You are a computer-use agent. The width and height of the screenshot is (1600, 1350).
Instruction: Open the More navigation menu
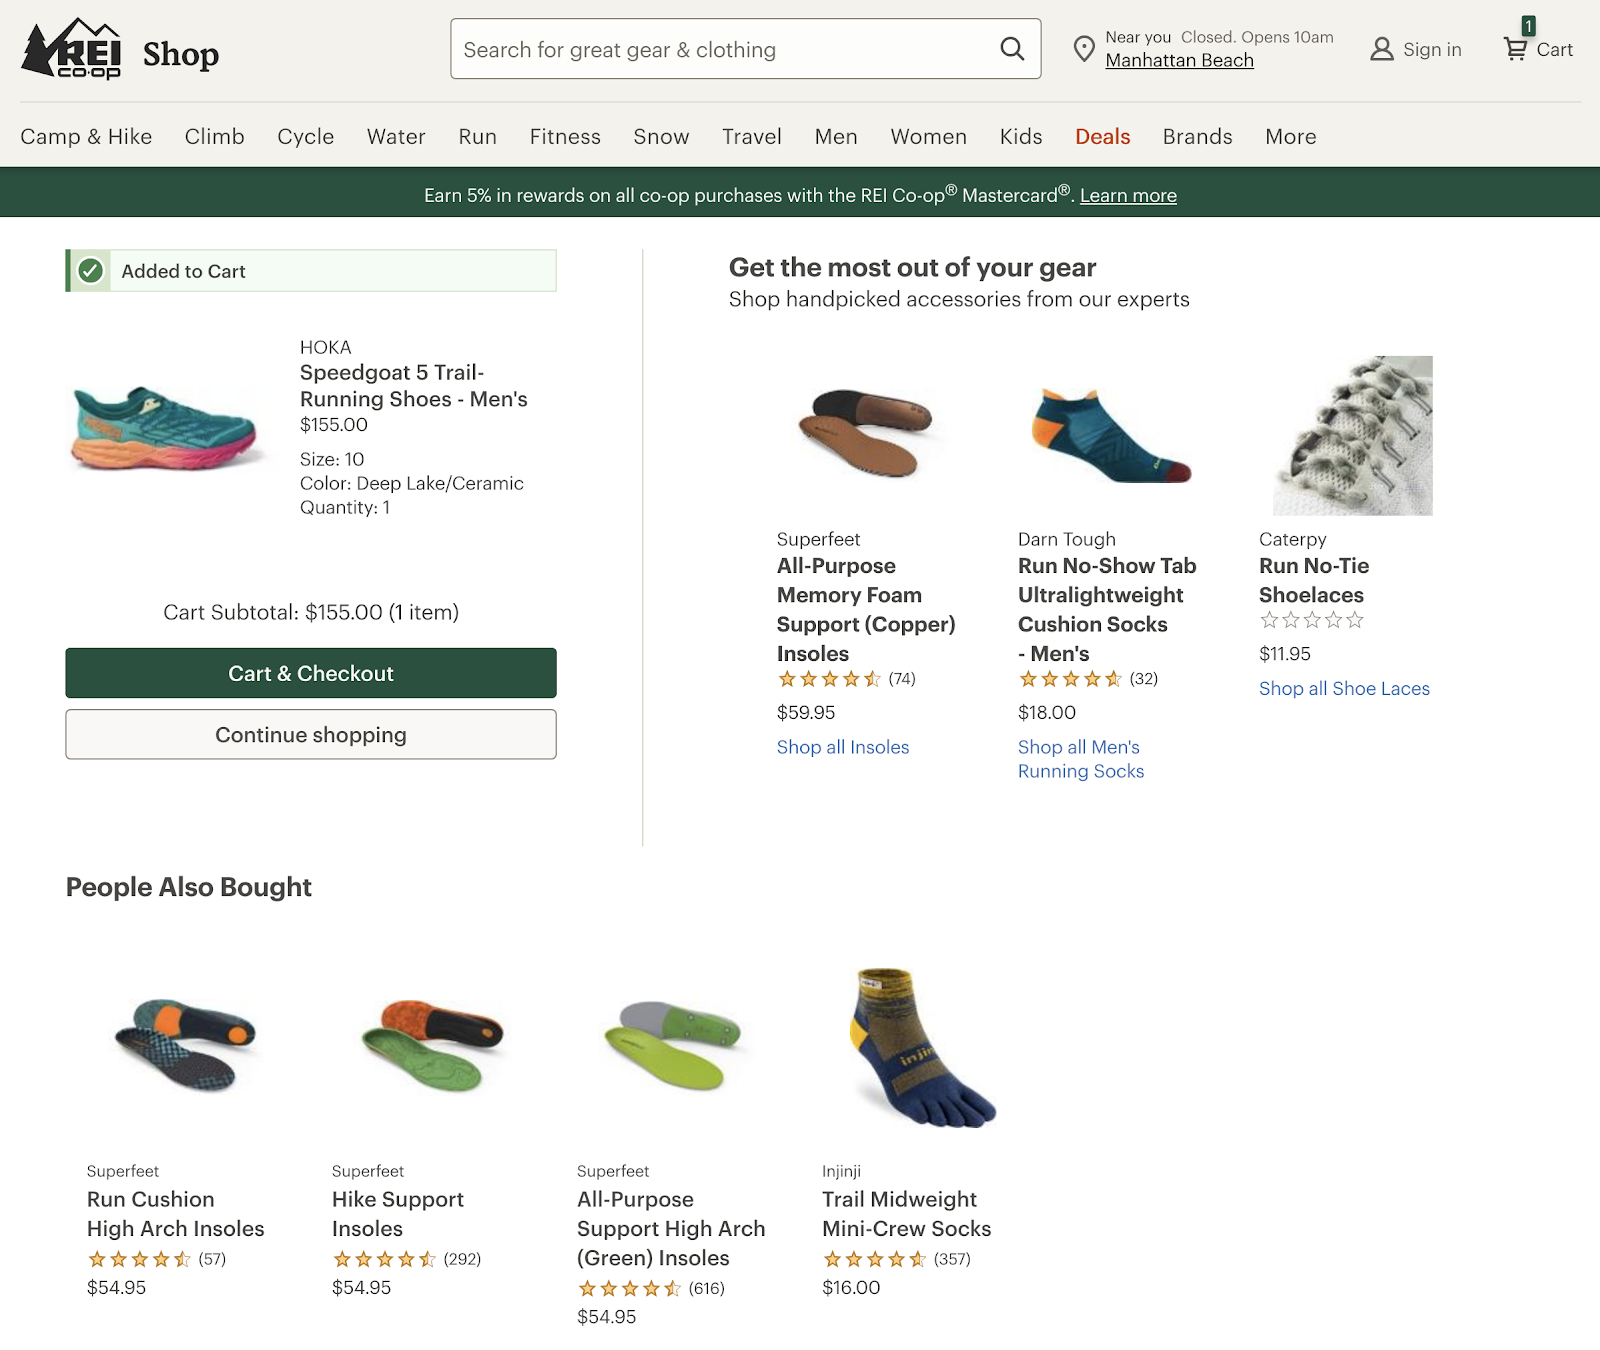pos(1290,137)
